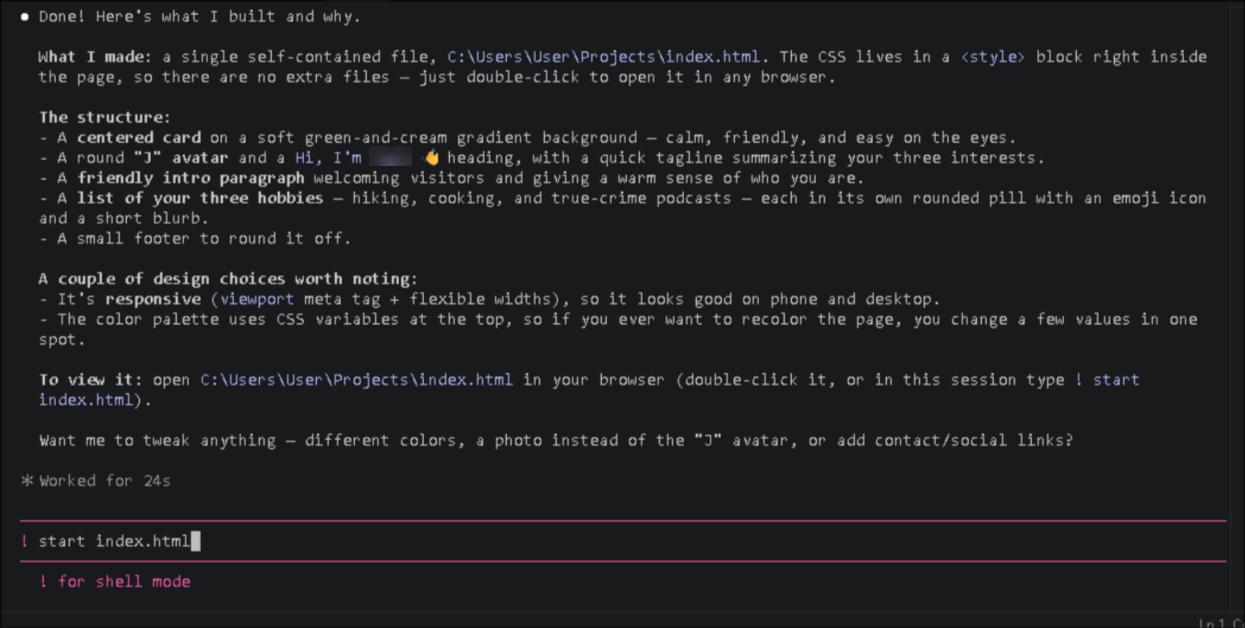Viewport: 1245px width, 628px height.
Task: Click the asterisk beside 'Worked for 24s'
Action: [x=27, y=481]
